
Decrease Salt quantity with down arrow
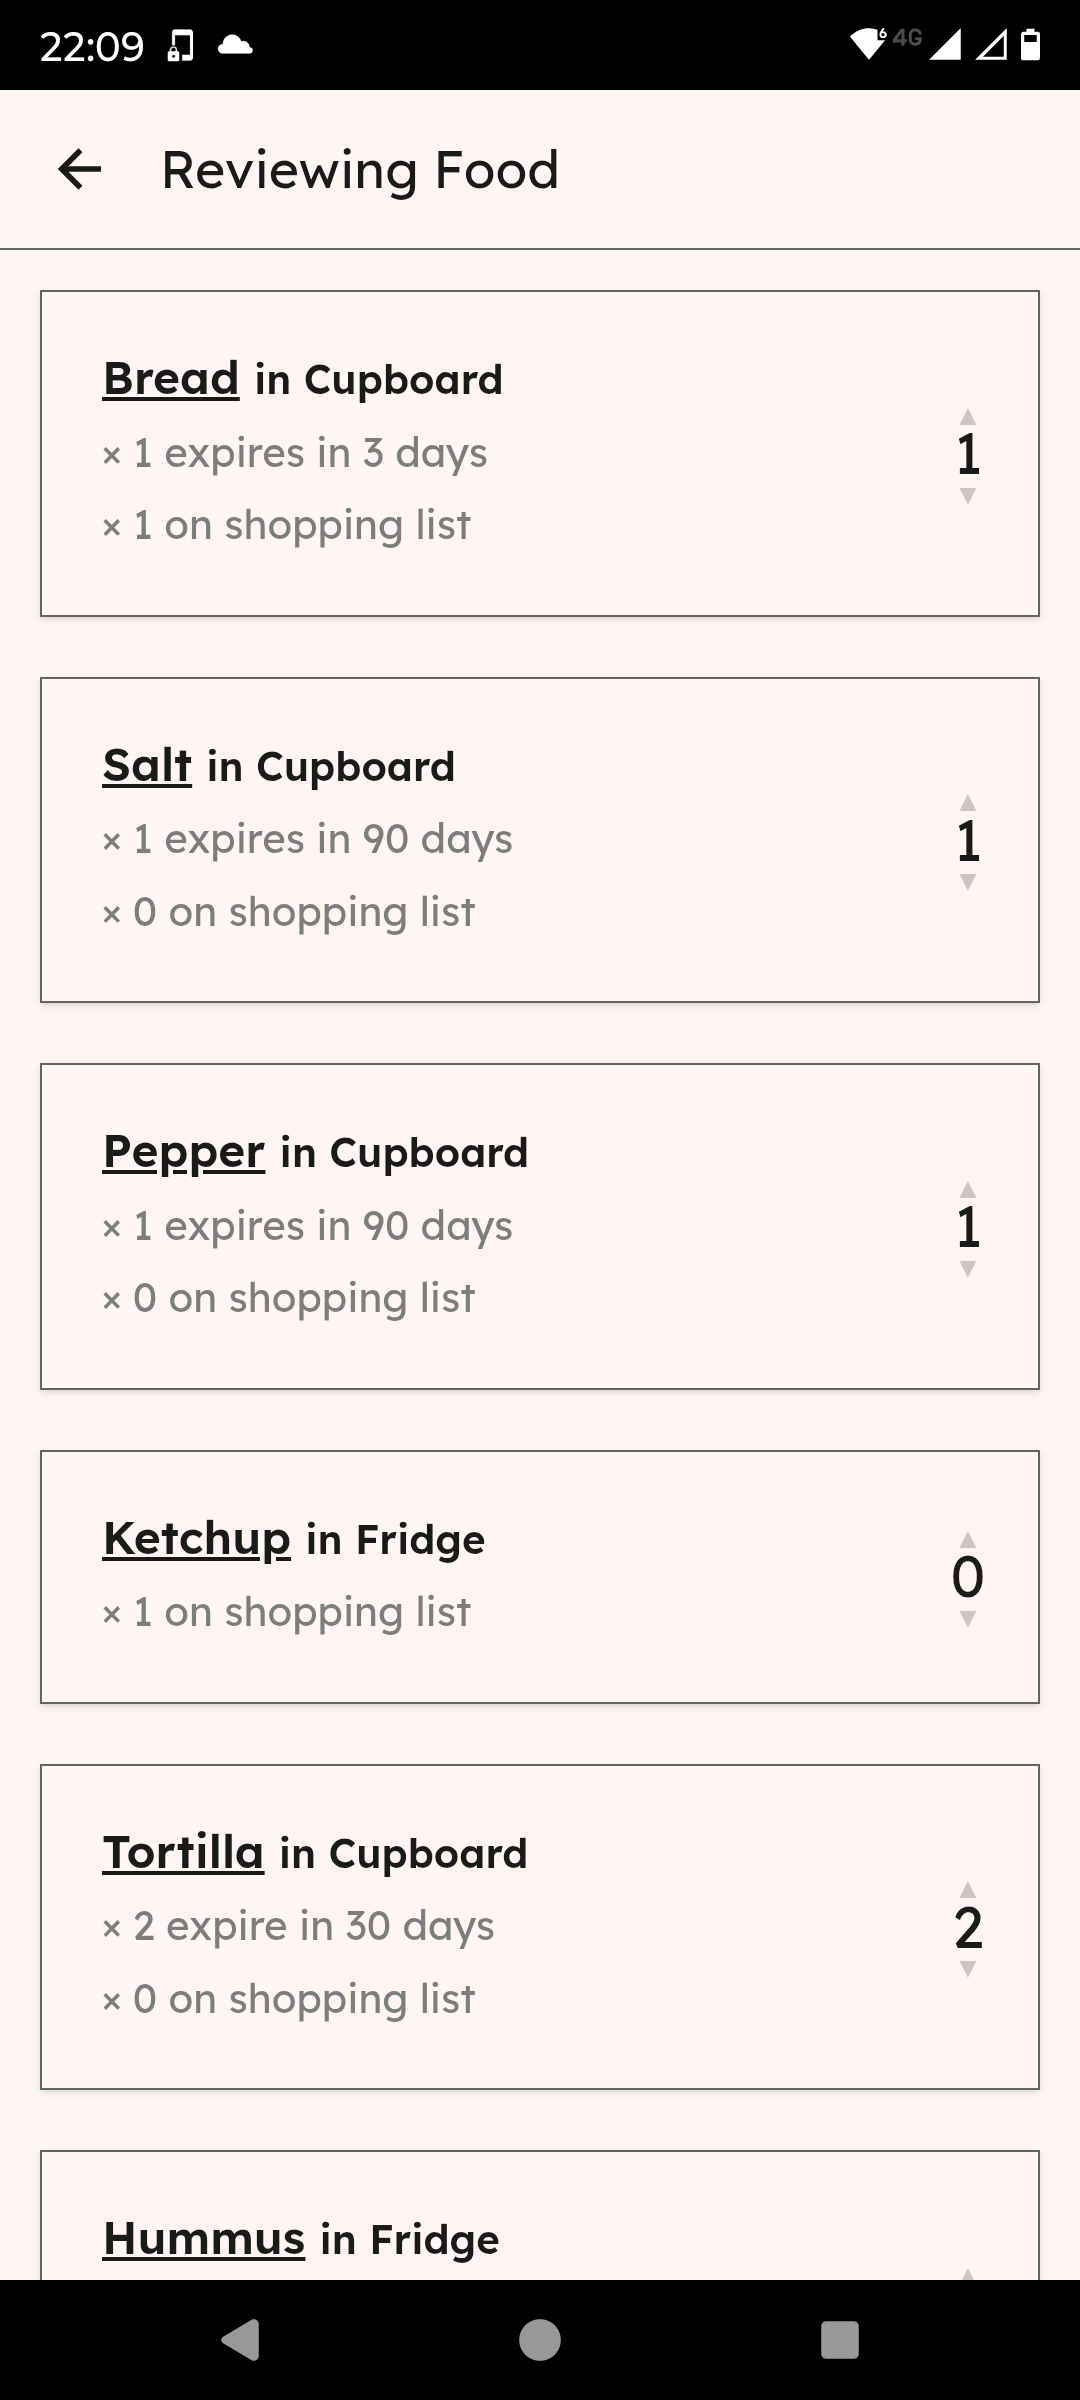[x=967, y=882]
